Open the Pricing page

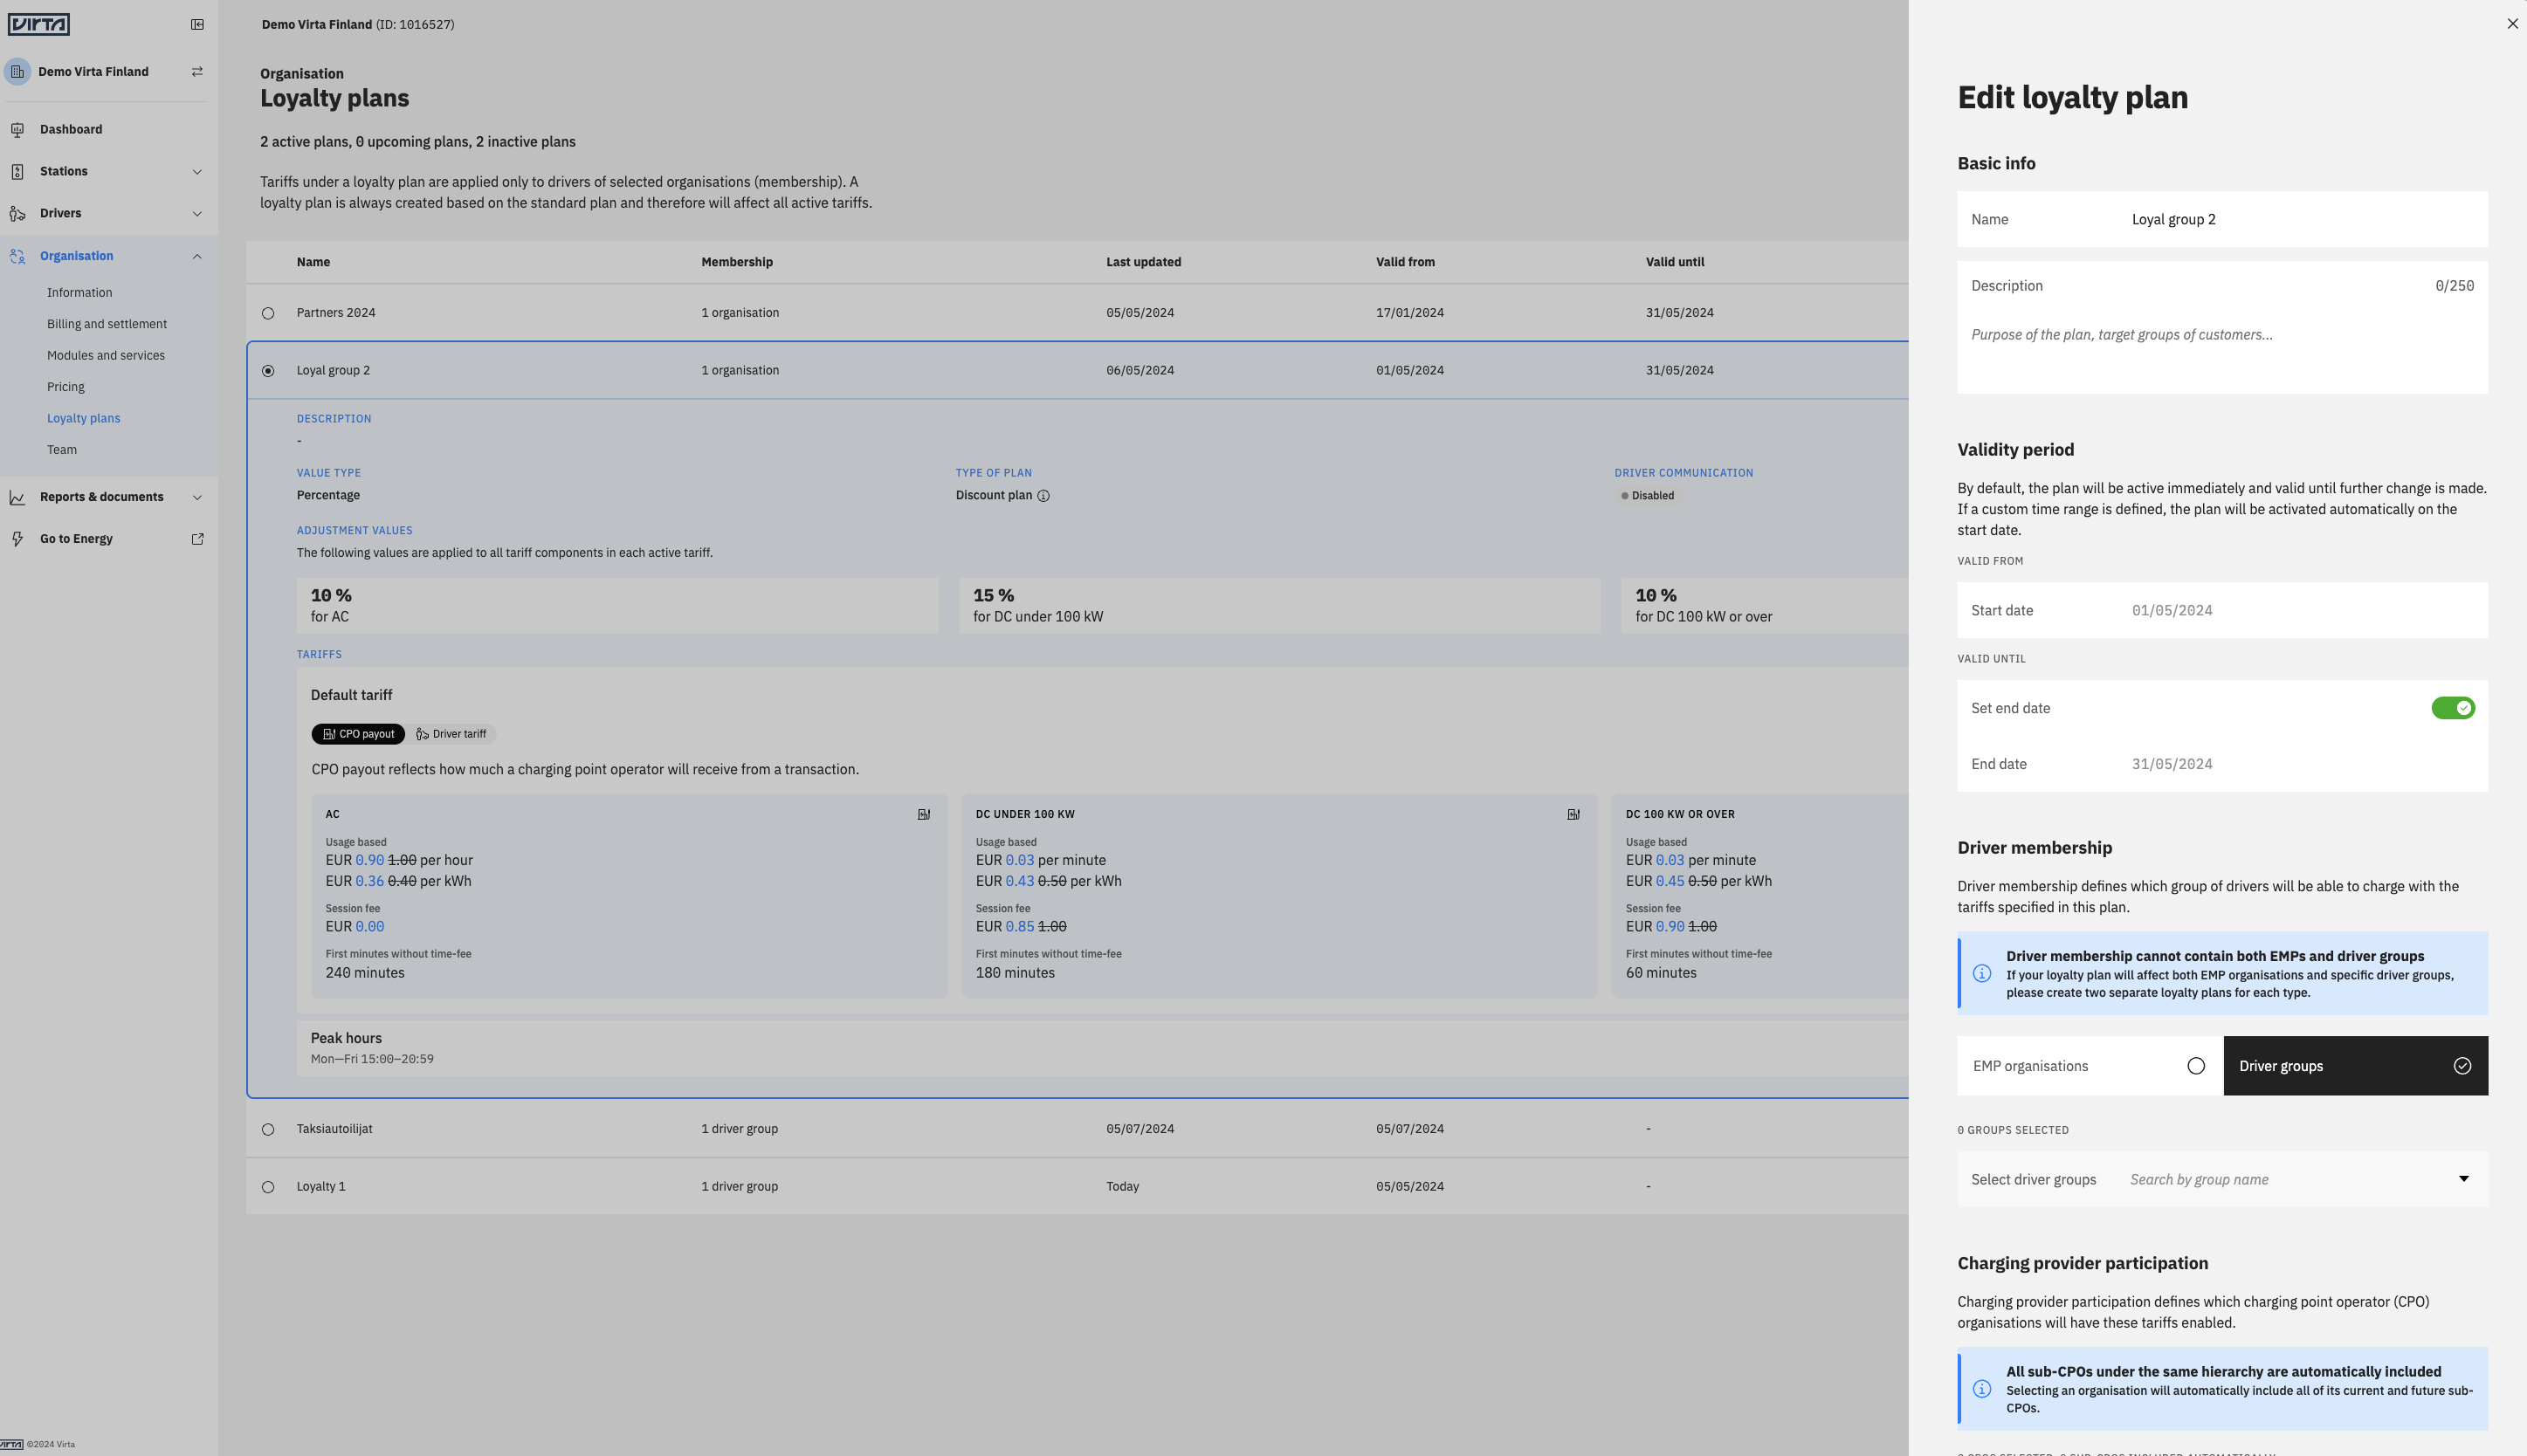65,387
